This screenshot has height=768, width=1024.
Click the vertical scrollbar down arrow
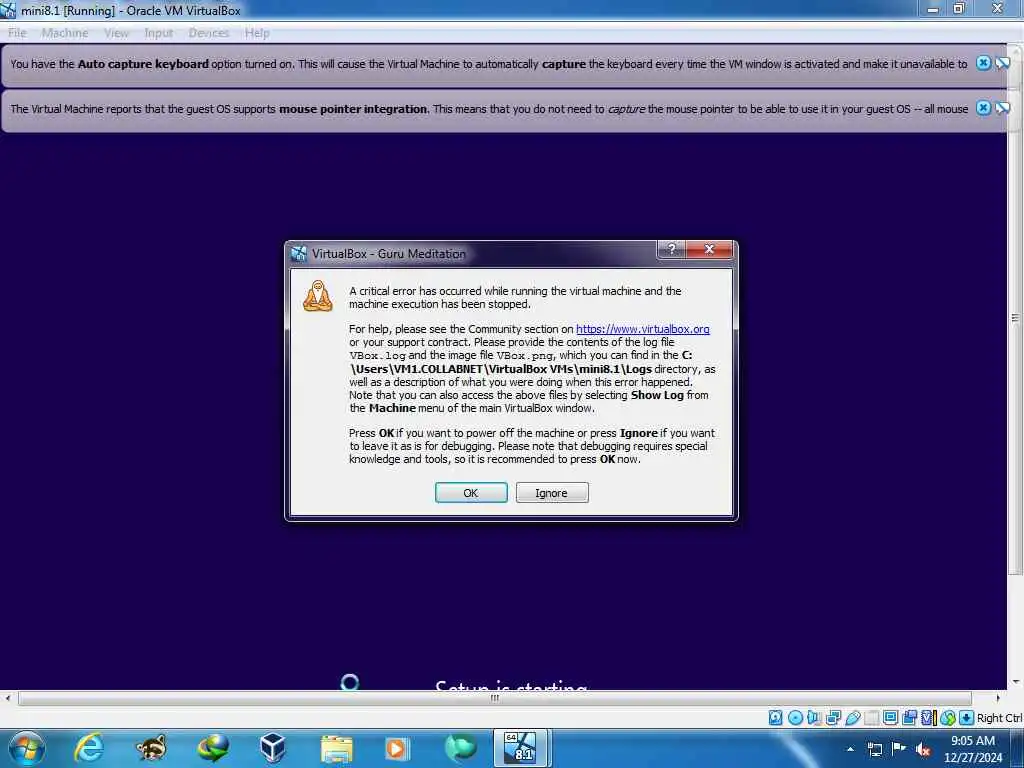click(x=1015, y=682)
